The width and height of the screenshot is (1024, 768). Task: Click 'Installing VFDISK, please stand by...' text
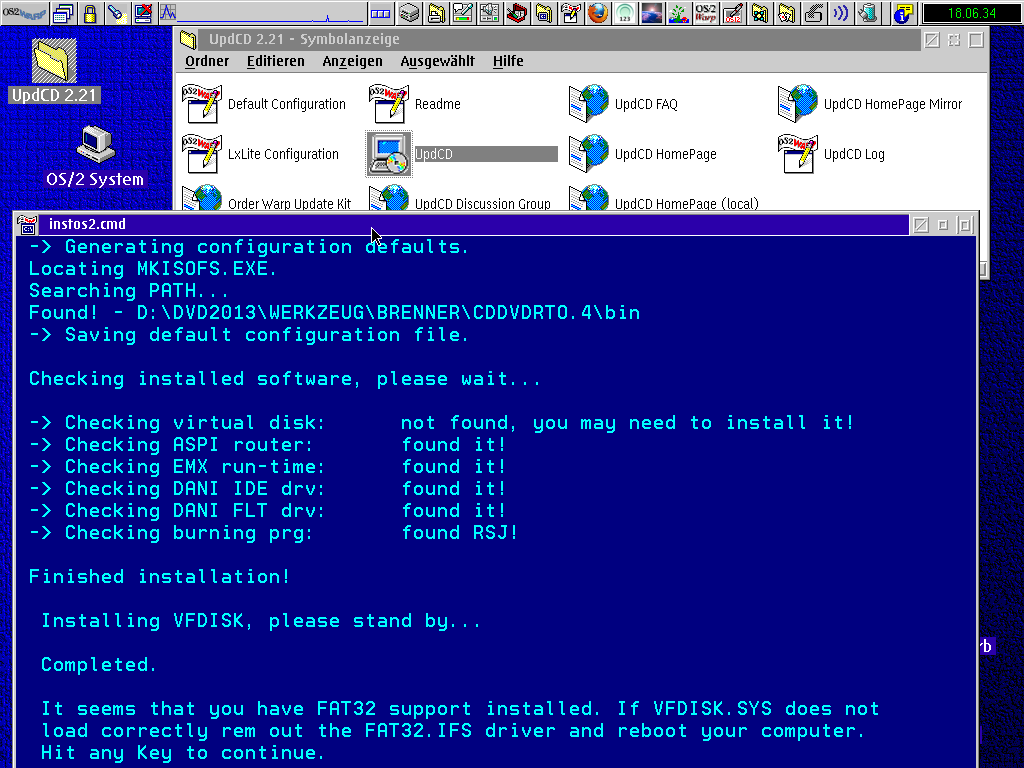[x=261, y=621]
